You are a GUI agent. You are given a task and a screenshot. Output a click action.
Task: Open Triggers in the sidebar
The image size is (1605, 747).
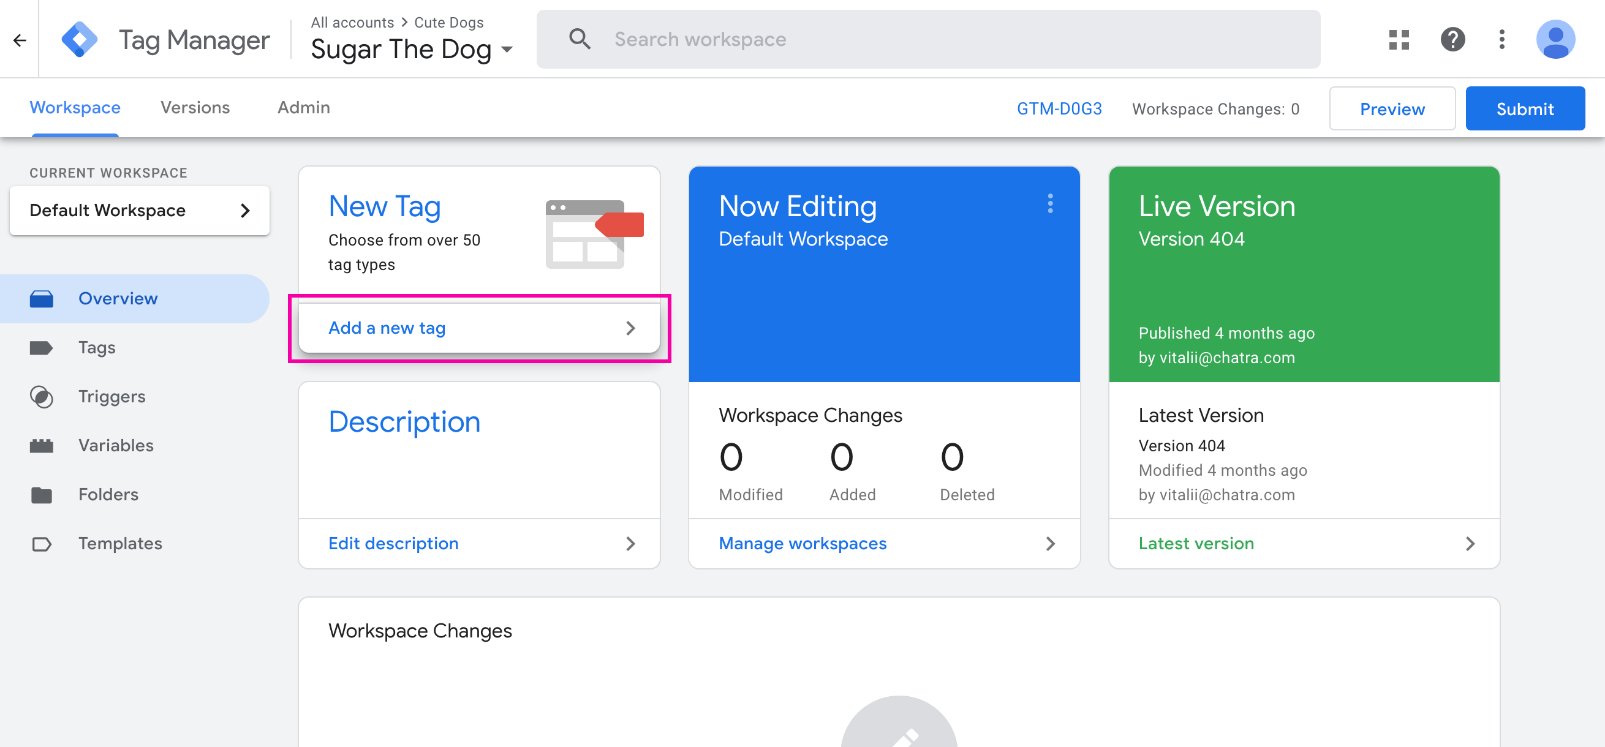pos(111,397)
